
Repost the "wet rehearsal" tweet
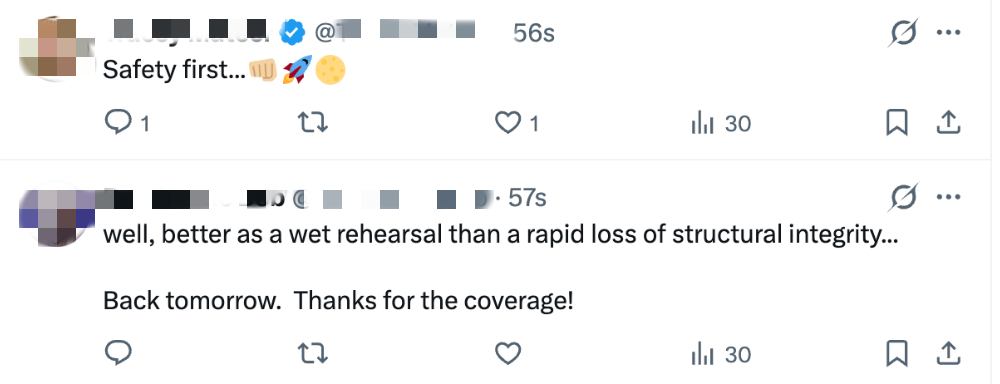tap(313, 353)
